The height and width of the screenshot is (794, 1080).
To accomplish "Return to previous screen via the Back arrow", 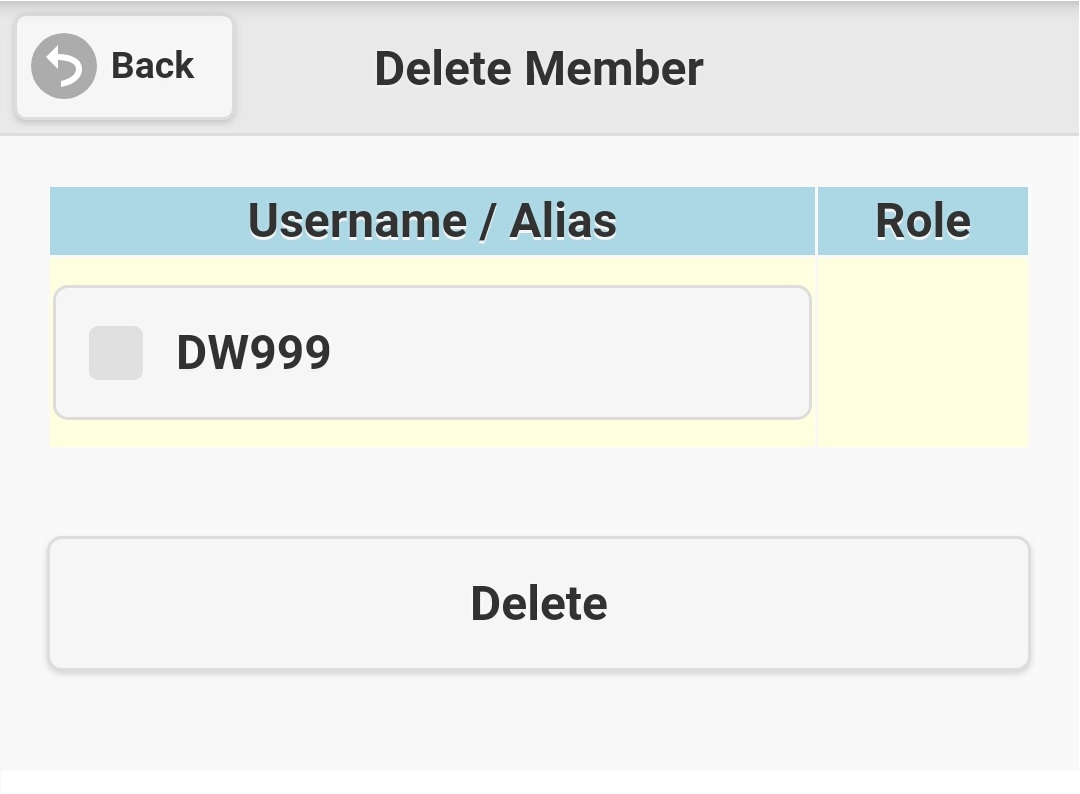I will coord(64,66).
